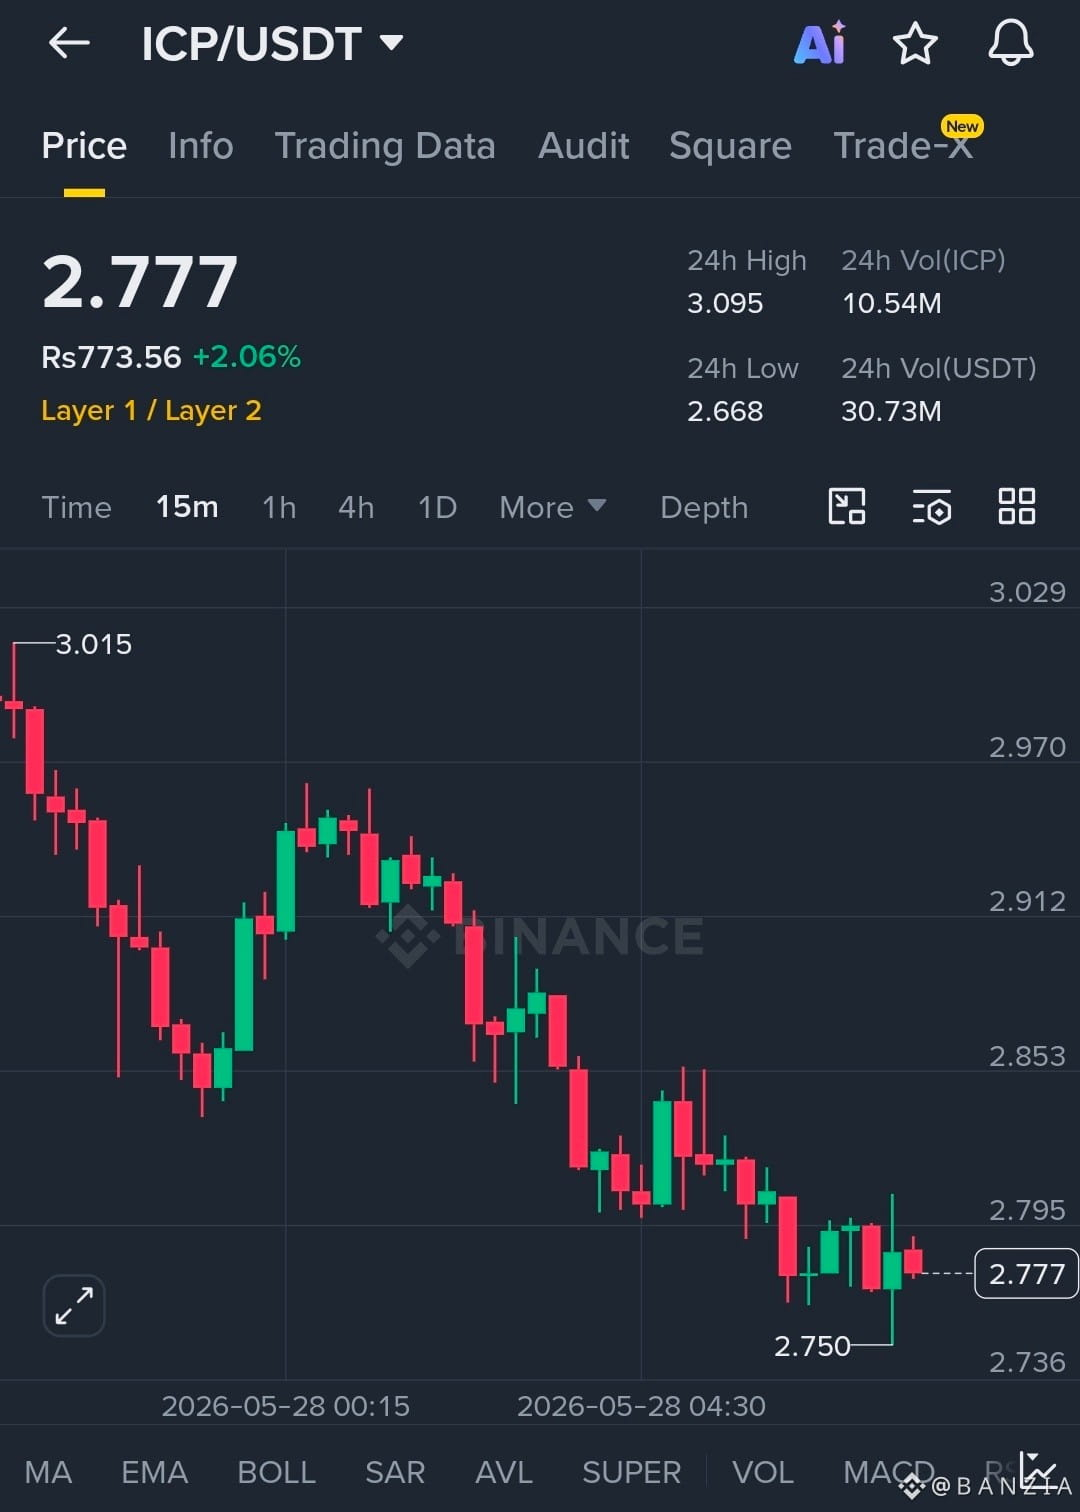
Task: Open the Trading Data tab
Action: 385,146
